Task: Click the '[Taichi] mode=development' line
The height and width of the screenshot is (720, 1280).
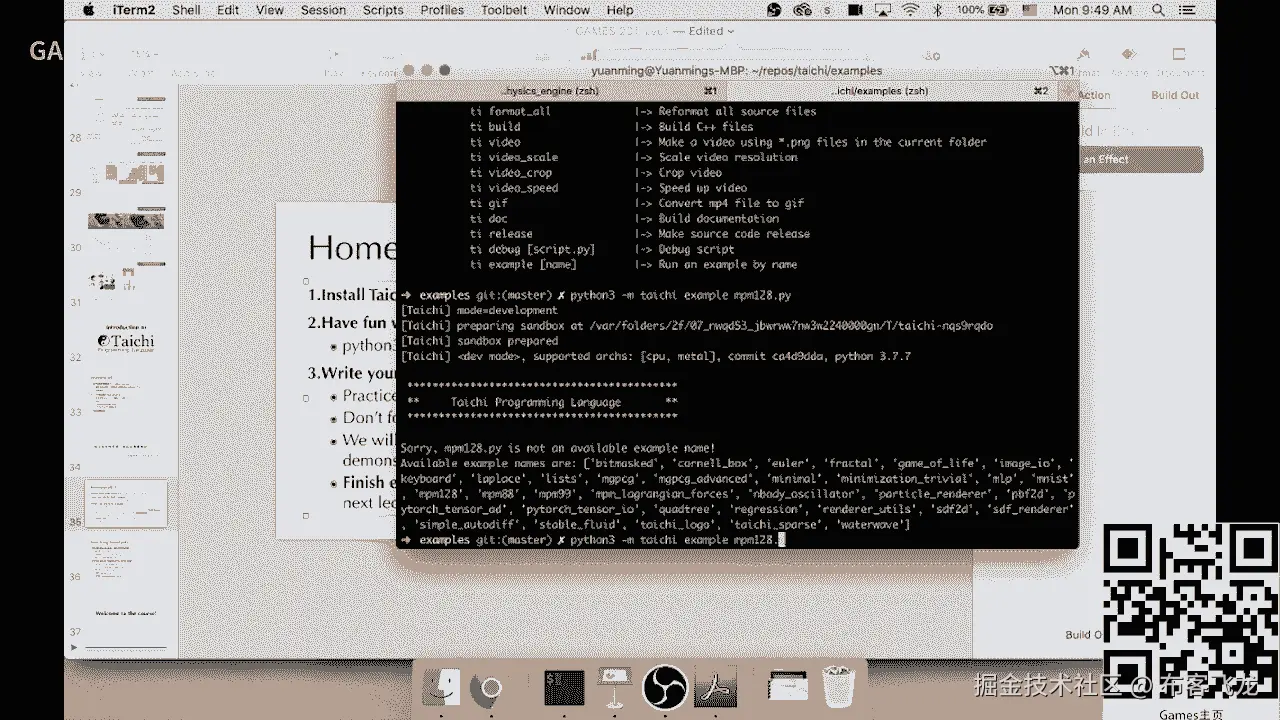Action: (479, 311)
